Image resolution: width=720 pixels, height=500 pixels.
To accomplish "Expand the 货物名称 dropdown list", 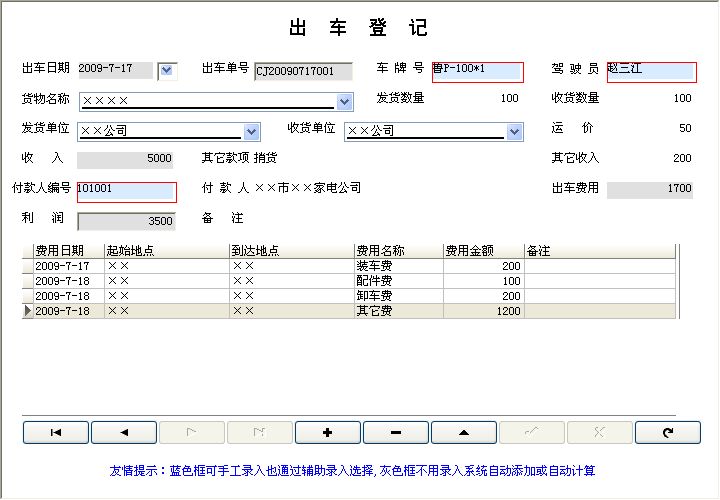I will click(344, 101).
